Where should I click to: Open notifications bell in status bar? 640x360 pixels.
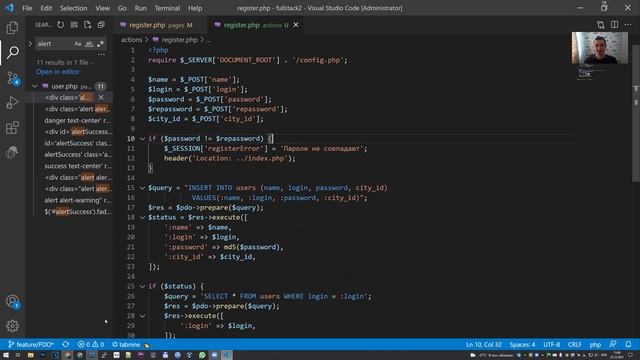click(628, 344)
